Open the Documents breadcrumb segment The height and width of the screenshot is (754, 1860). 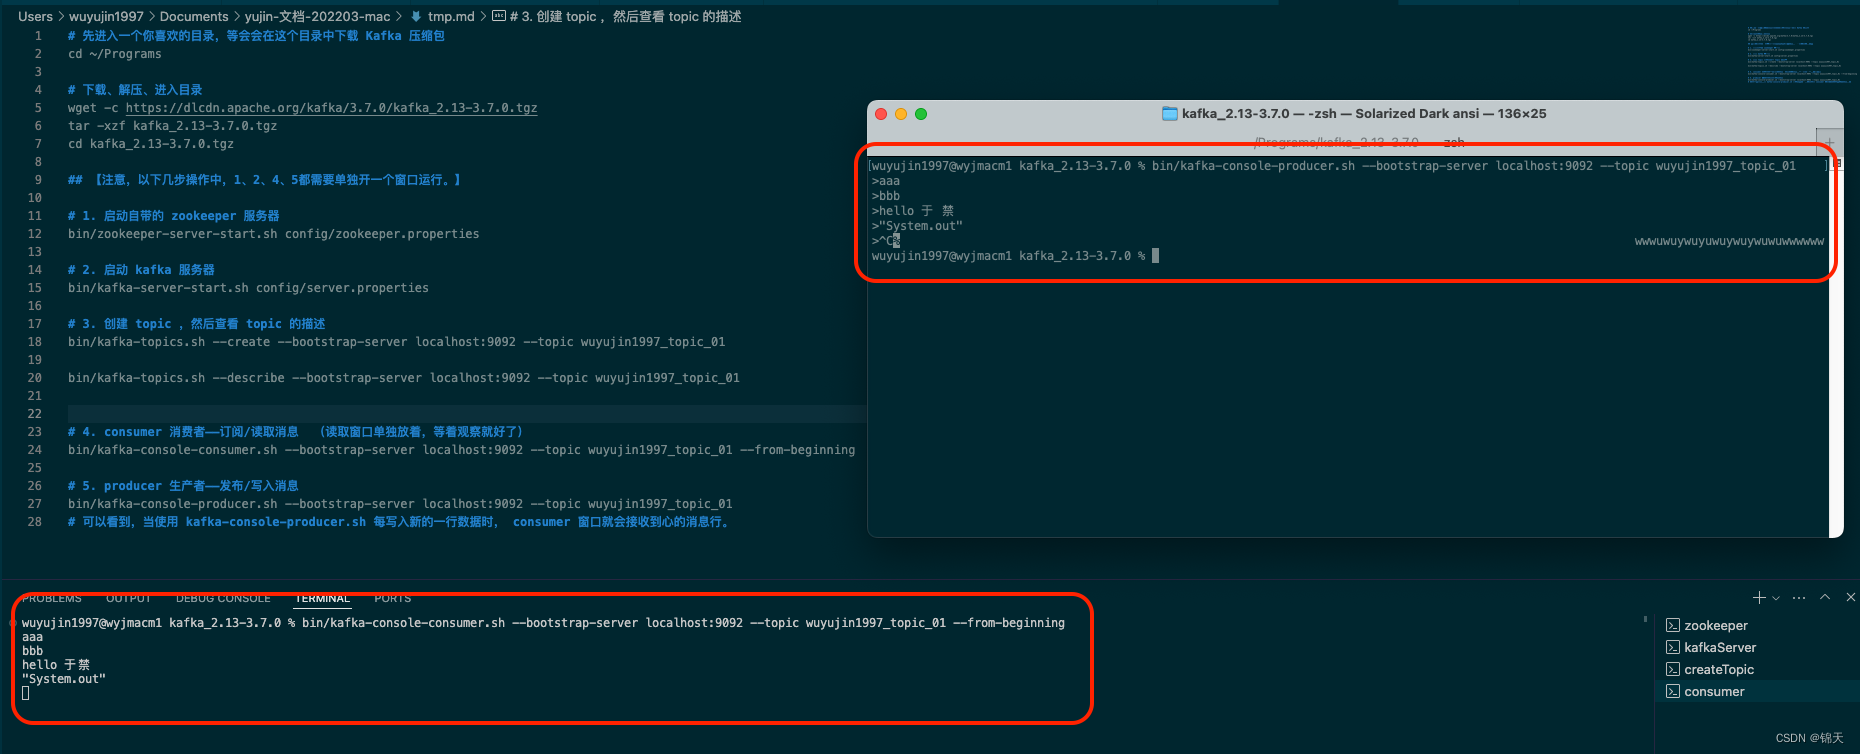coord(194,16)
